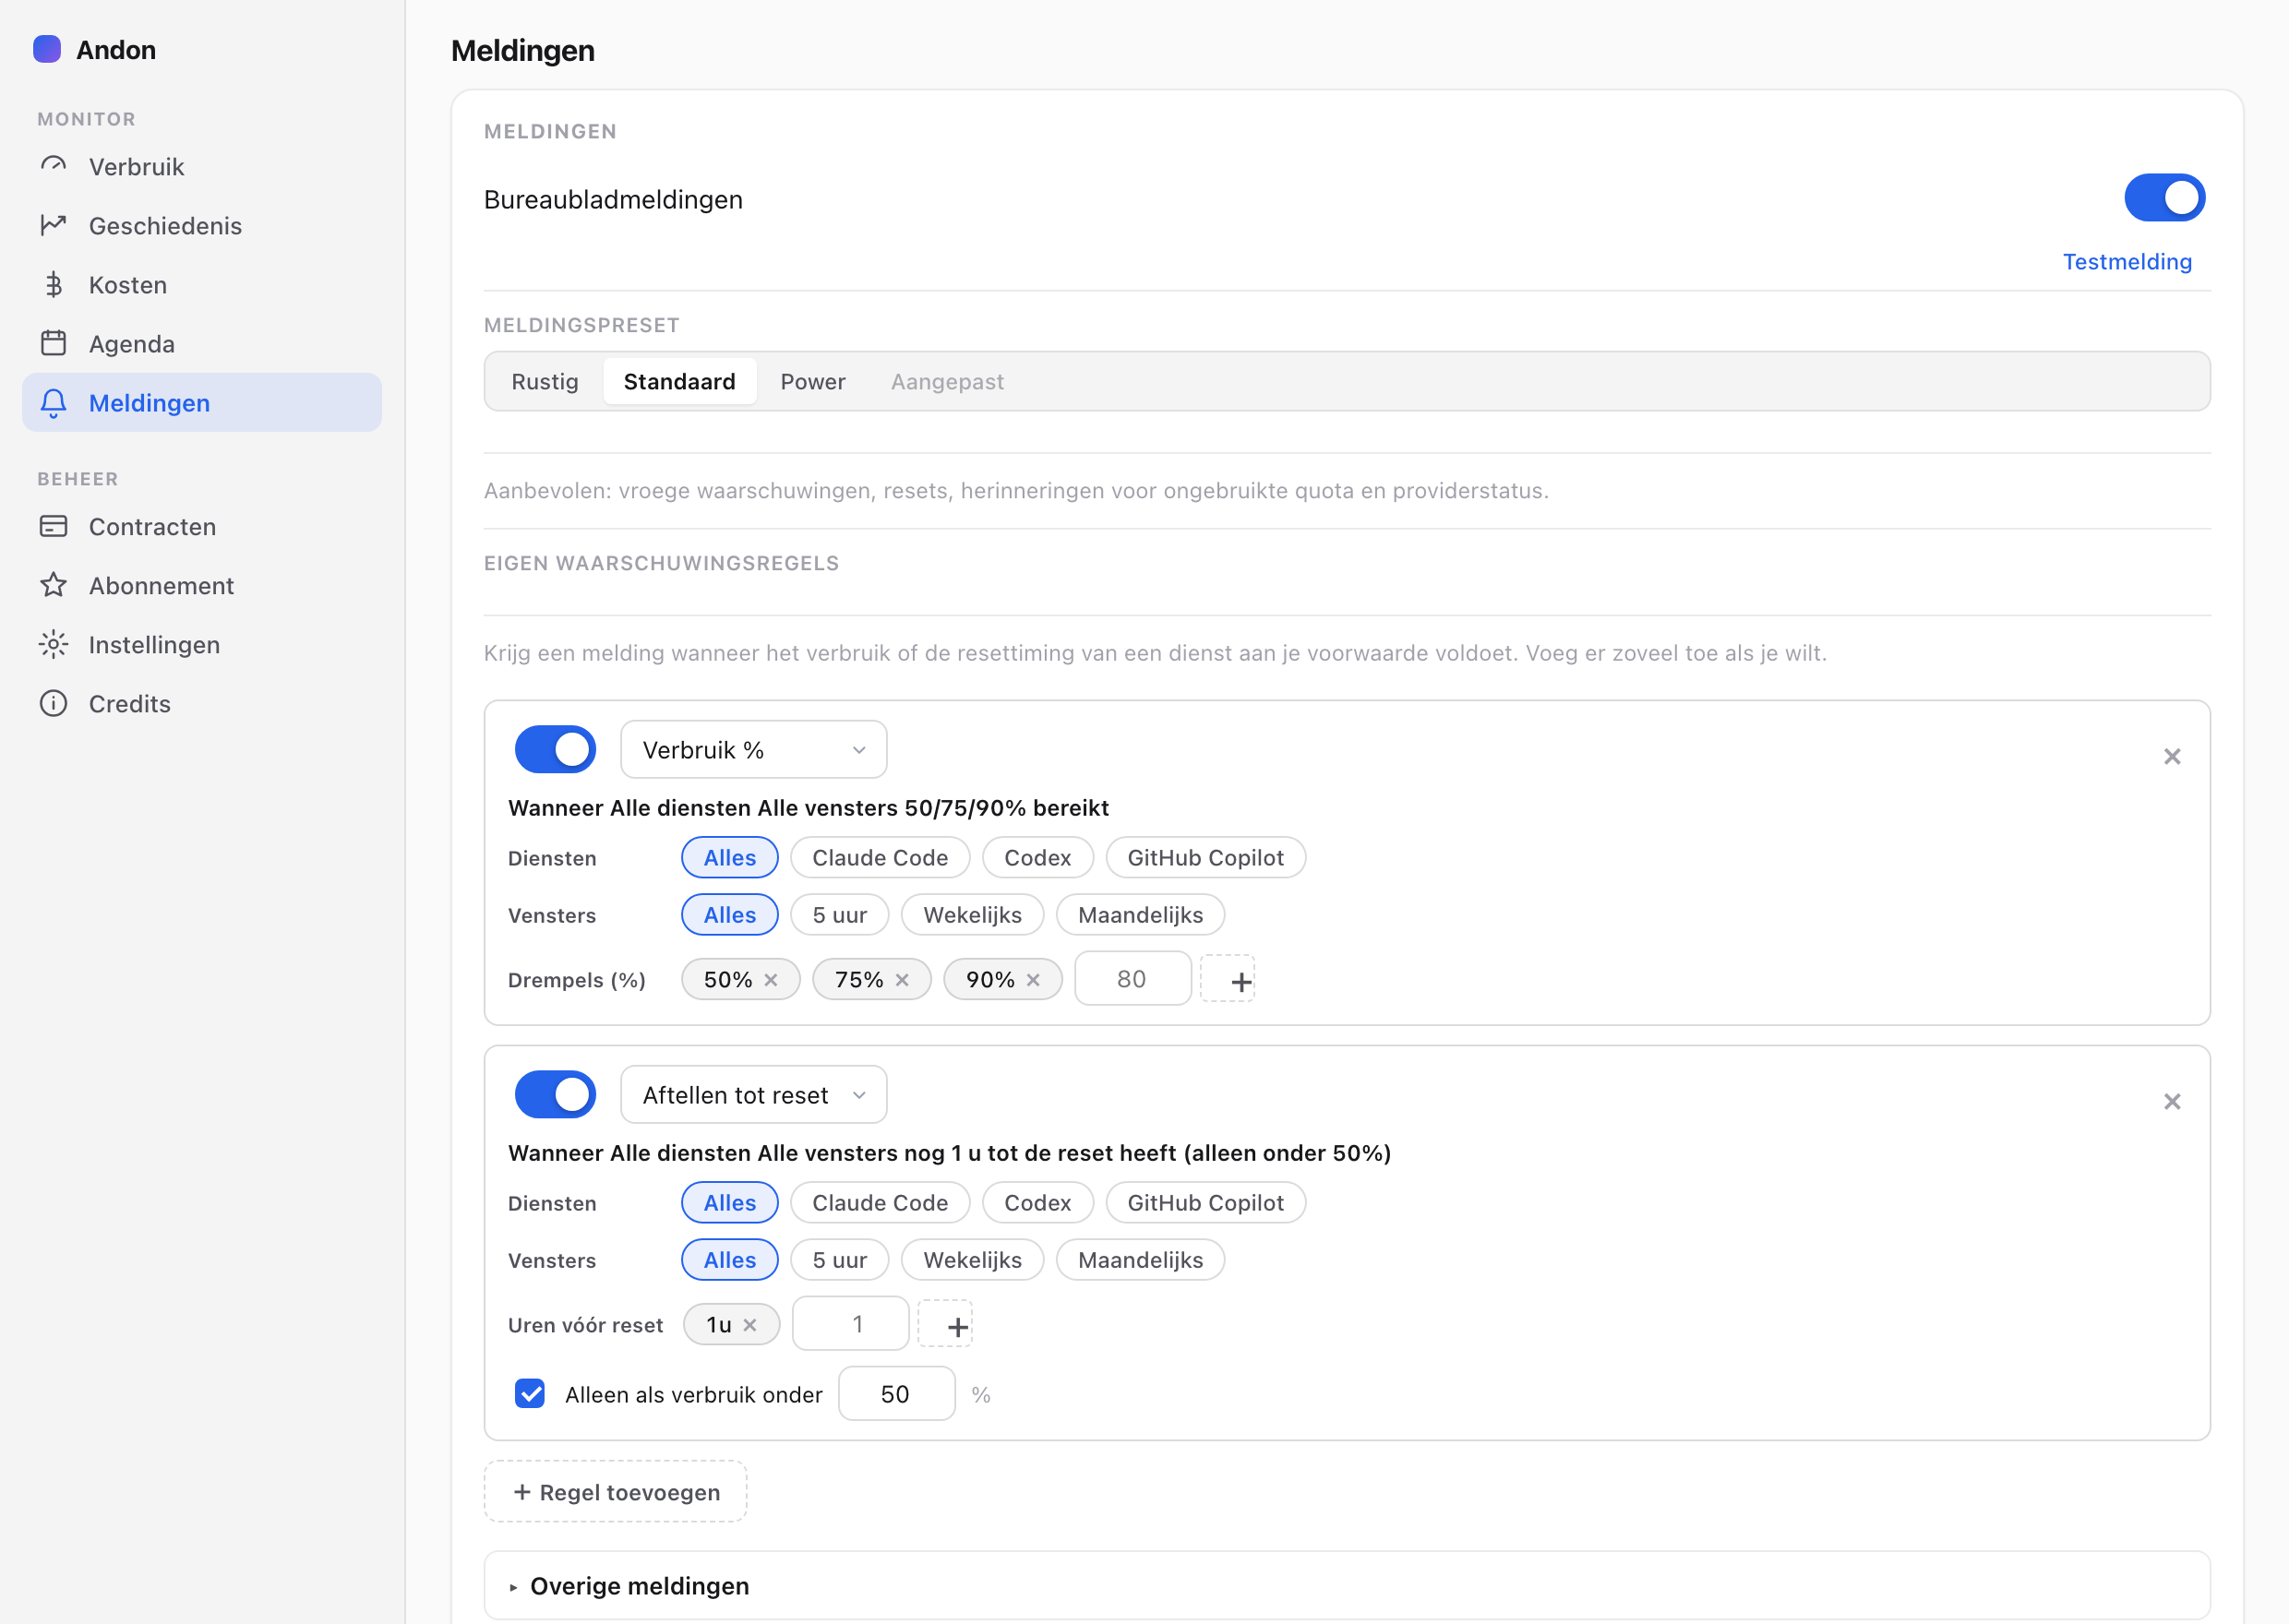Viewport: 2289px width, 1624px height.
Task: Click the Andon app logo icon
Action: point(47,49)
